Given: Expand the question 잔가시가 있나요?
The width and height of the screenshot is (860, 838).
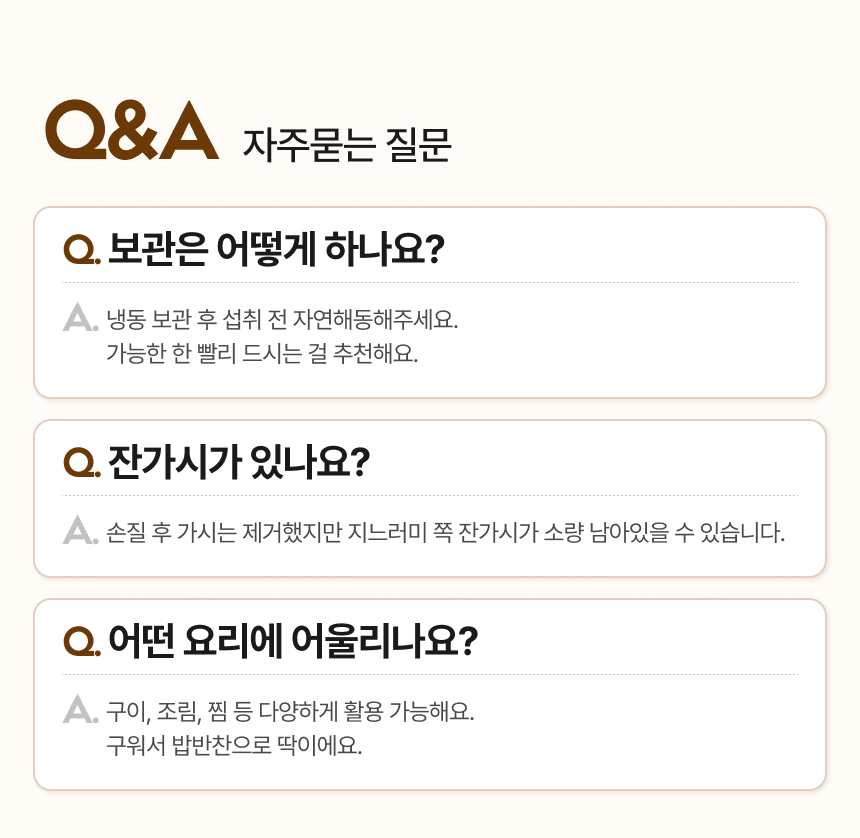Looking at the screenshot, I should pos(239,461).
